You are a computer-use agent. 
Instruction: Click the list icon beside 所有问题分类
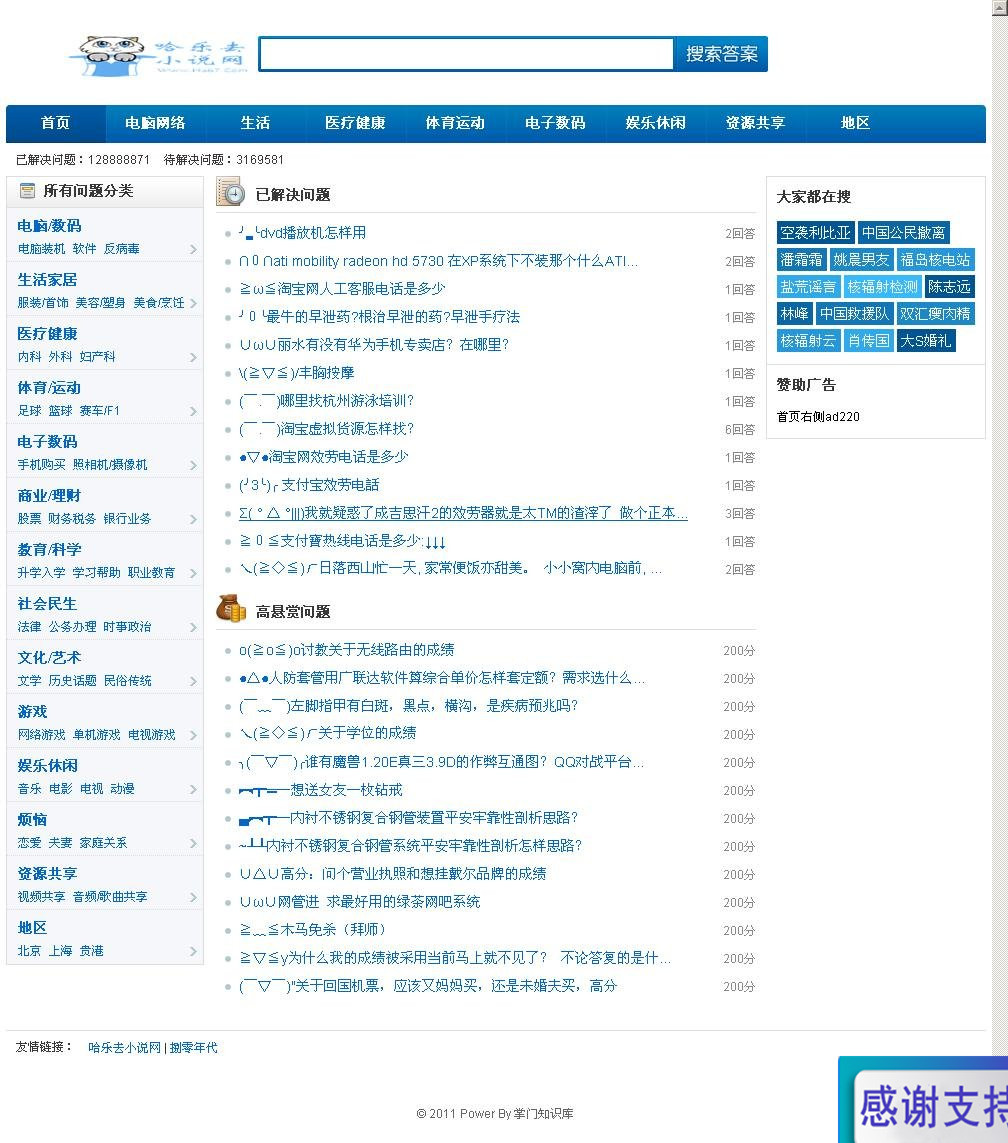(28, 191)
